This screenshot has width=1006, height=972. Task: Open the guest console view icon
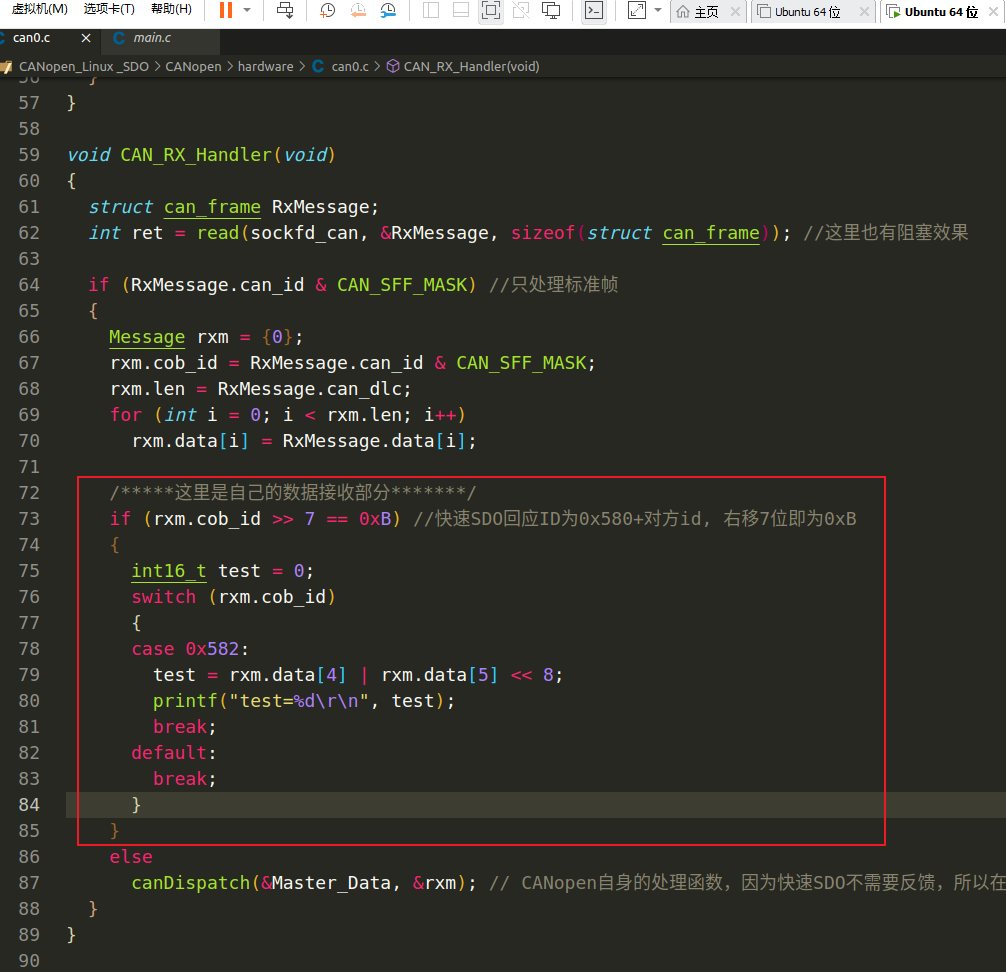click(x=594, y=11)
